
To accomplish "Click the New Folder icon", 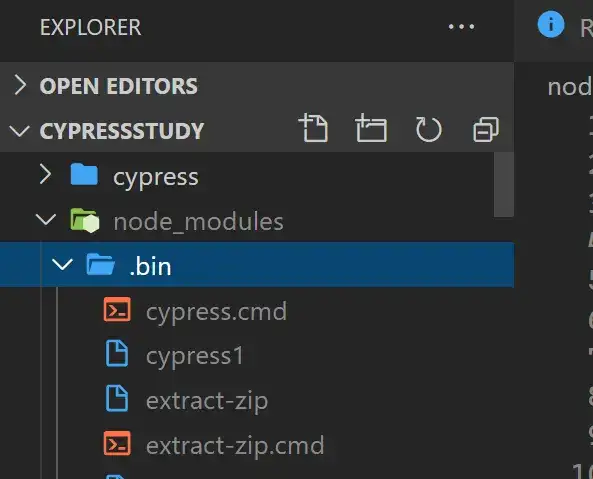I will pyautogui.click(x=371, y=128).
